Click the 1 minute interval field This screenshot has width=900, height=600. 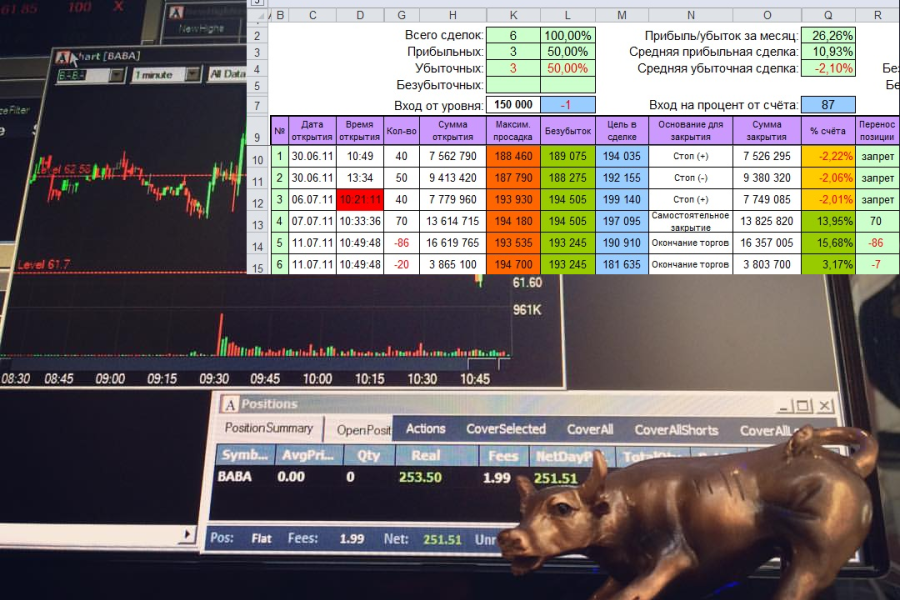click(x=158, y=75)
